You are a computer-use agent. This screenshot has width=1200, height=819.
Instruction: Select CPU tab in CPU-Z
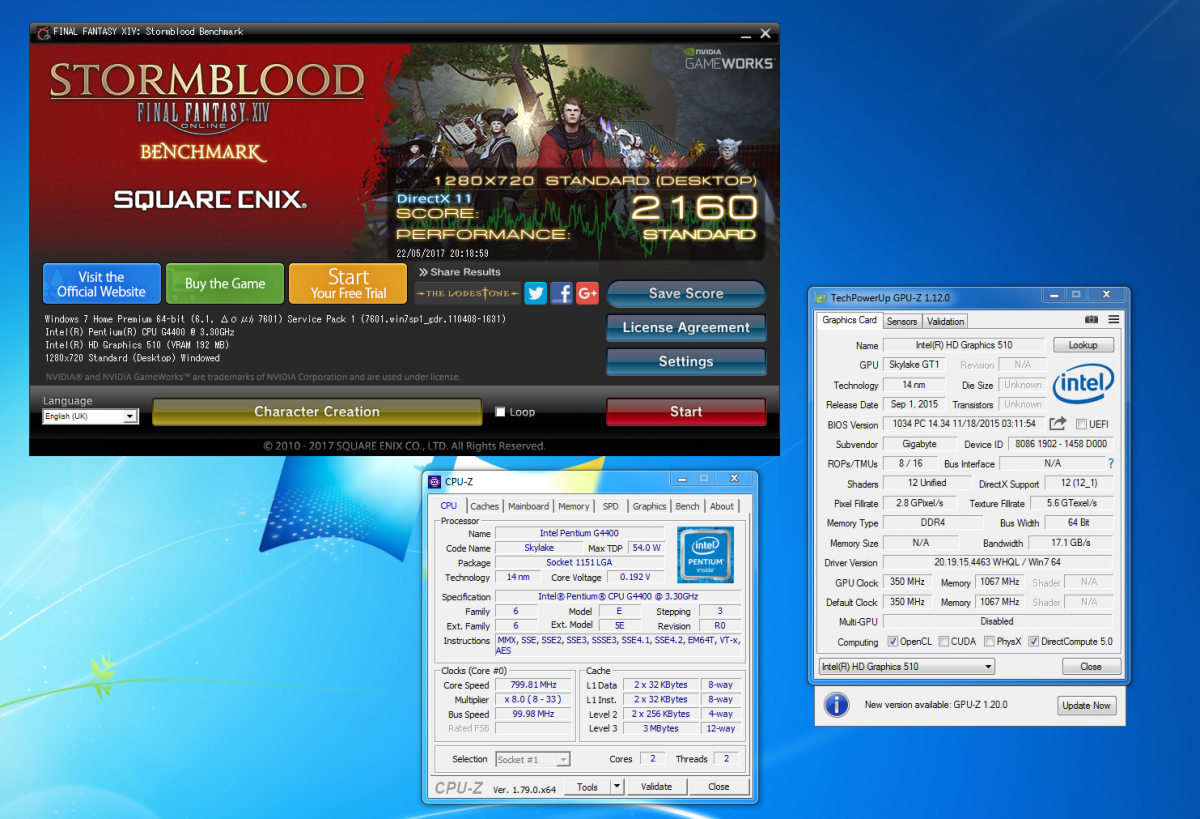click(449, 505)
